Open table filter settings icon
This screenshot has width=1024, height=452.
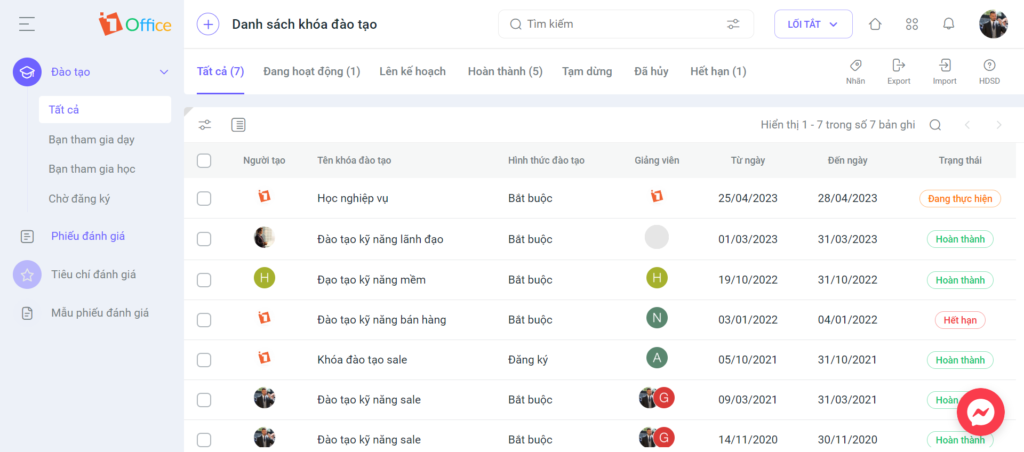pos(205,125)
